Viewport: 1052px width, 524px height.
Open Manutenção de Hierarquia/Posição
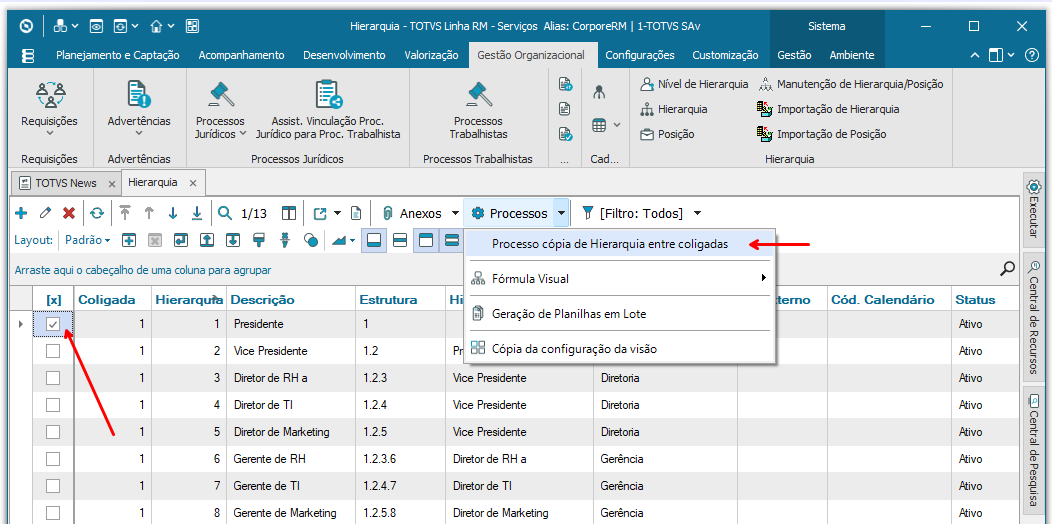[851, 84]
